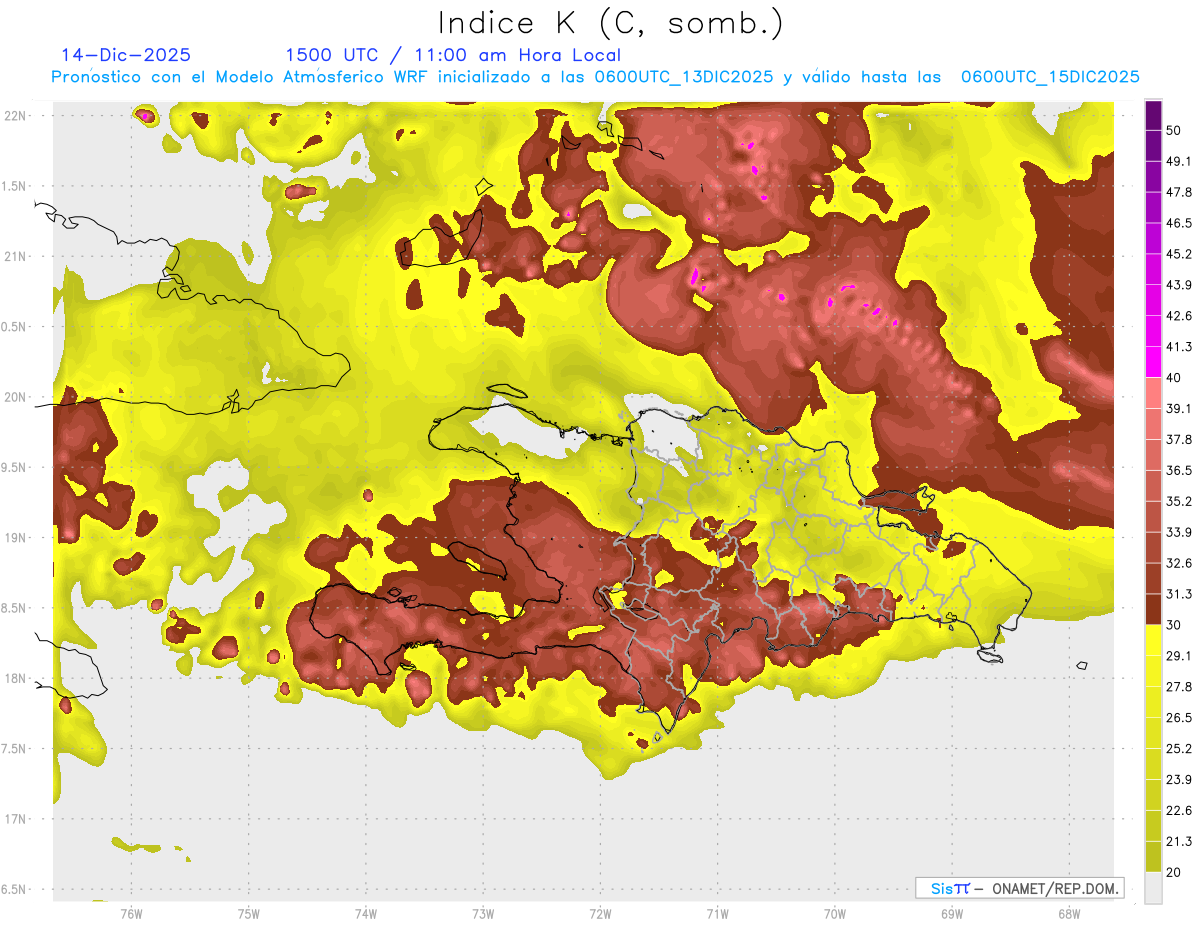Image resolution: width=1200 pixels, height=927 pixels.
Task: Pick the bright yellow swatch between 29.1 and 30
Action: (x=1153, y=640)
